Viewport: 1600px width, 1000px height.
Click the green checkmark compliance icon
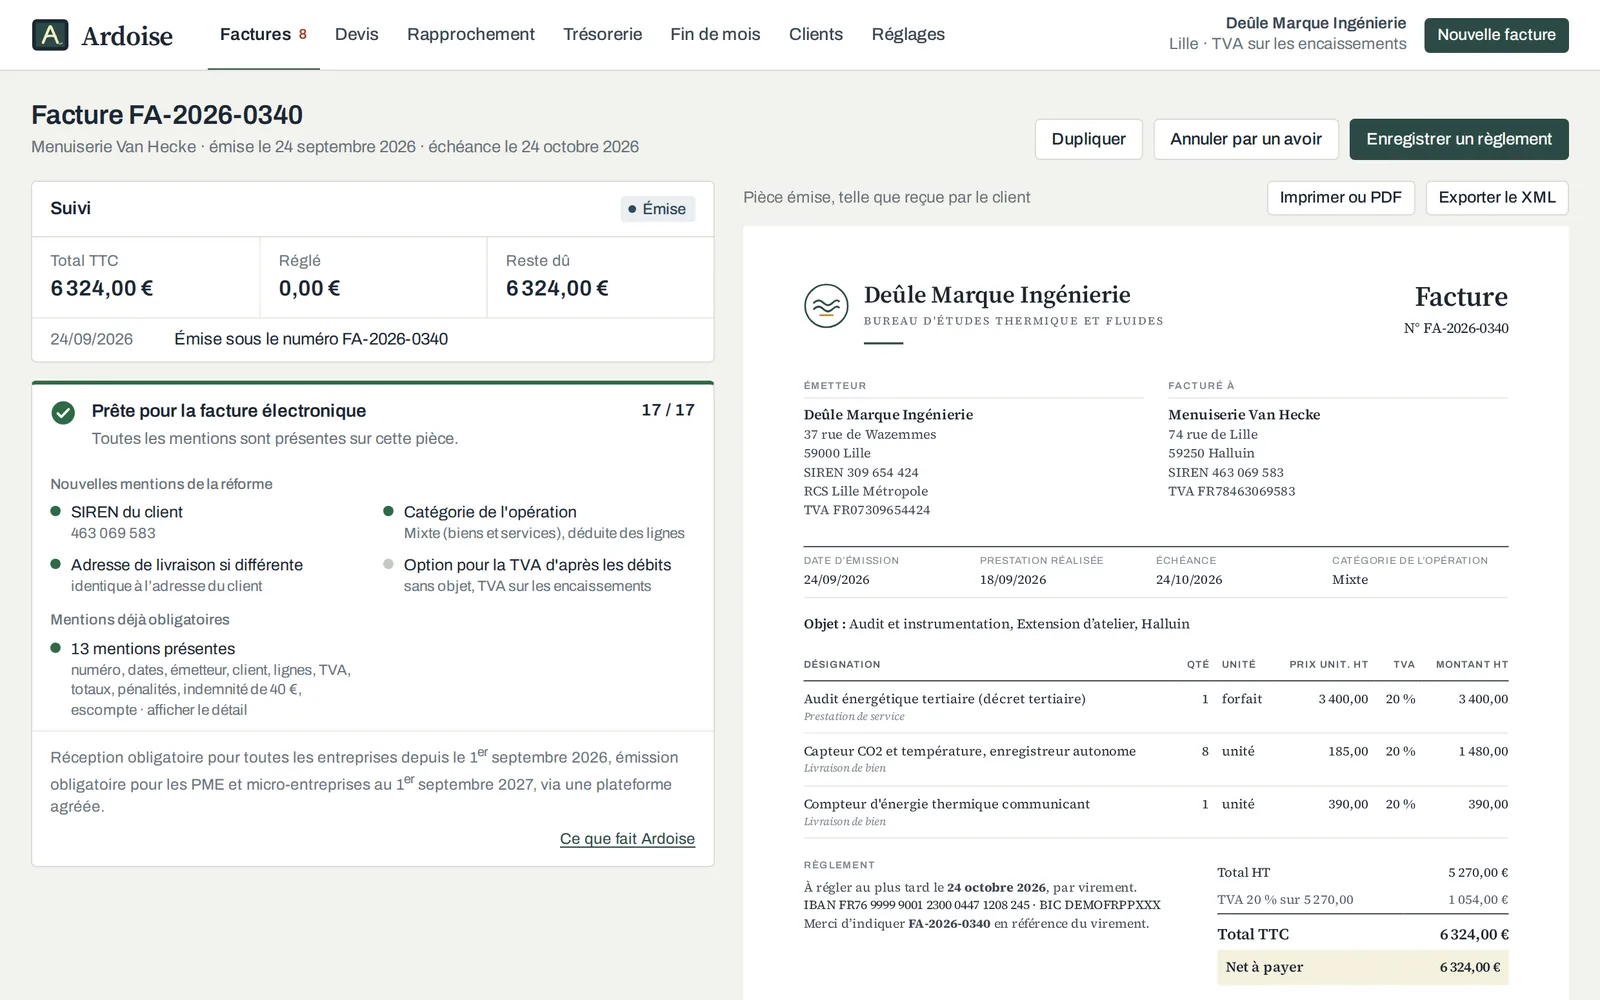pyautogui.click(x=63, y=412)
